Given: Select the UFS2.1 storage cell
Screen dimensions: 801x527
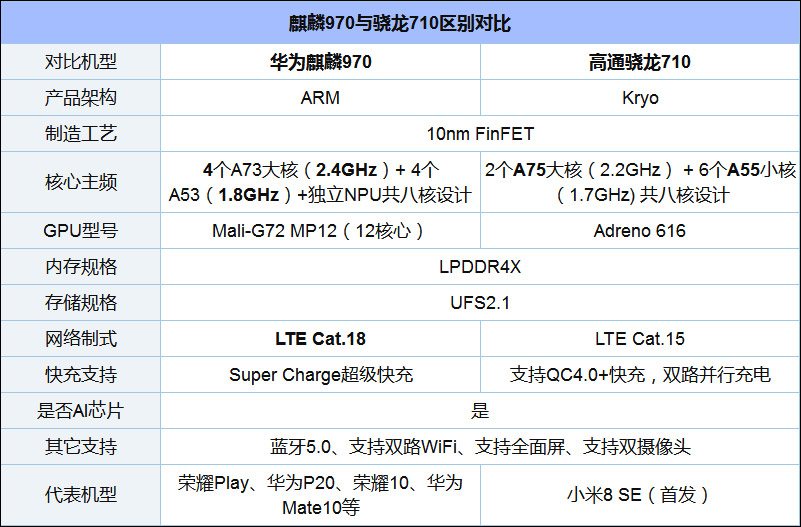Looking at the screenshot, I should pyautogui.click(x=480, y=303).
